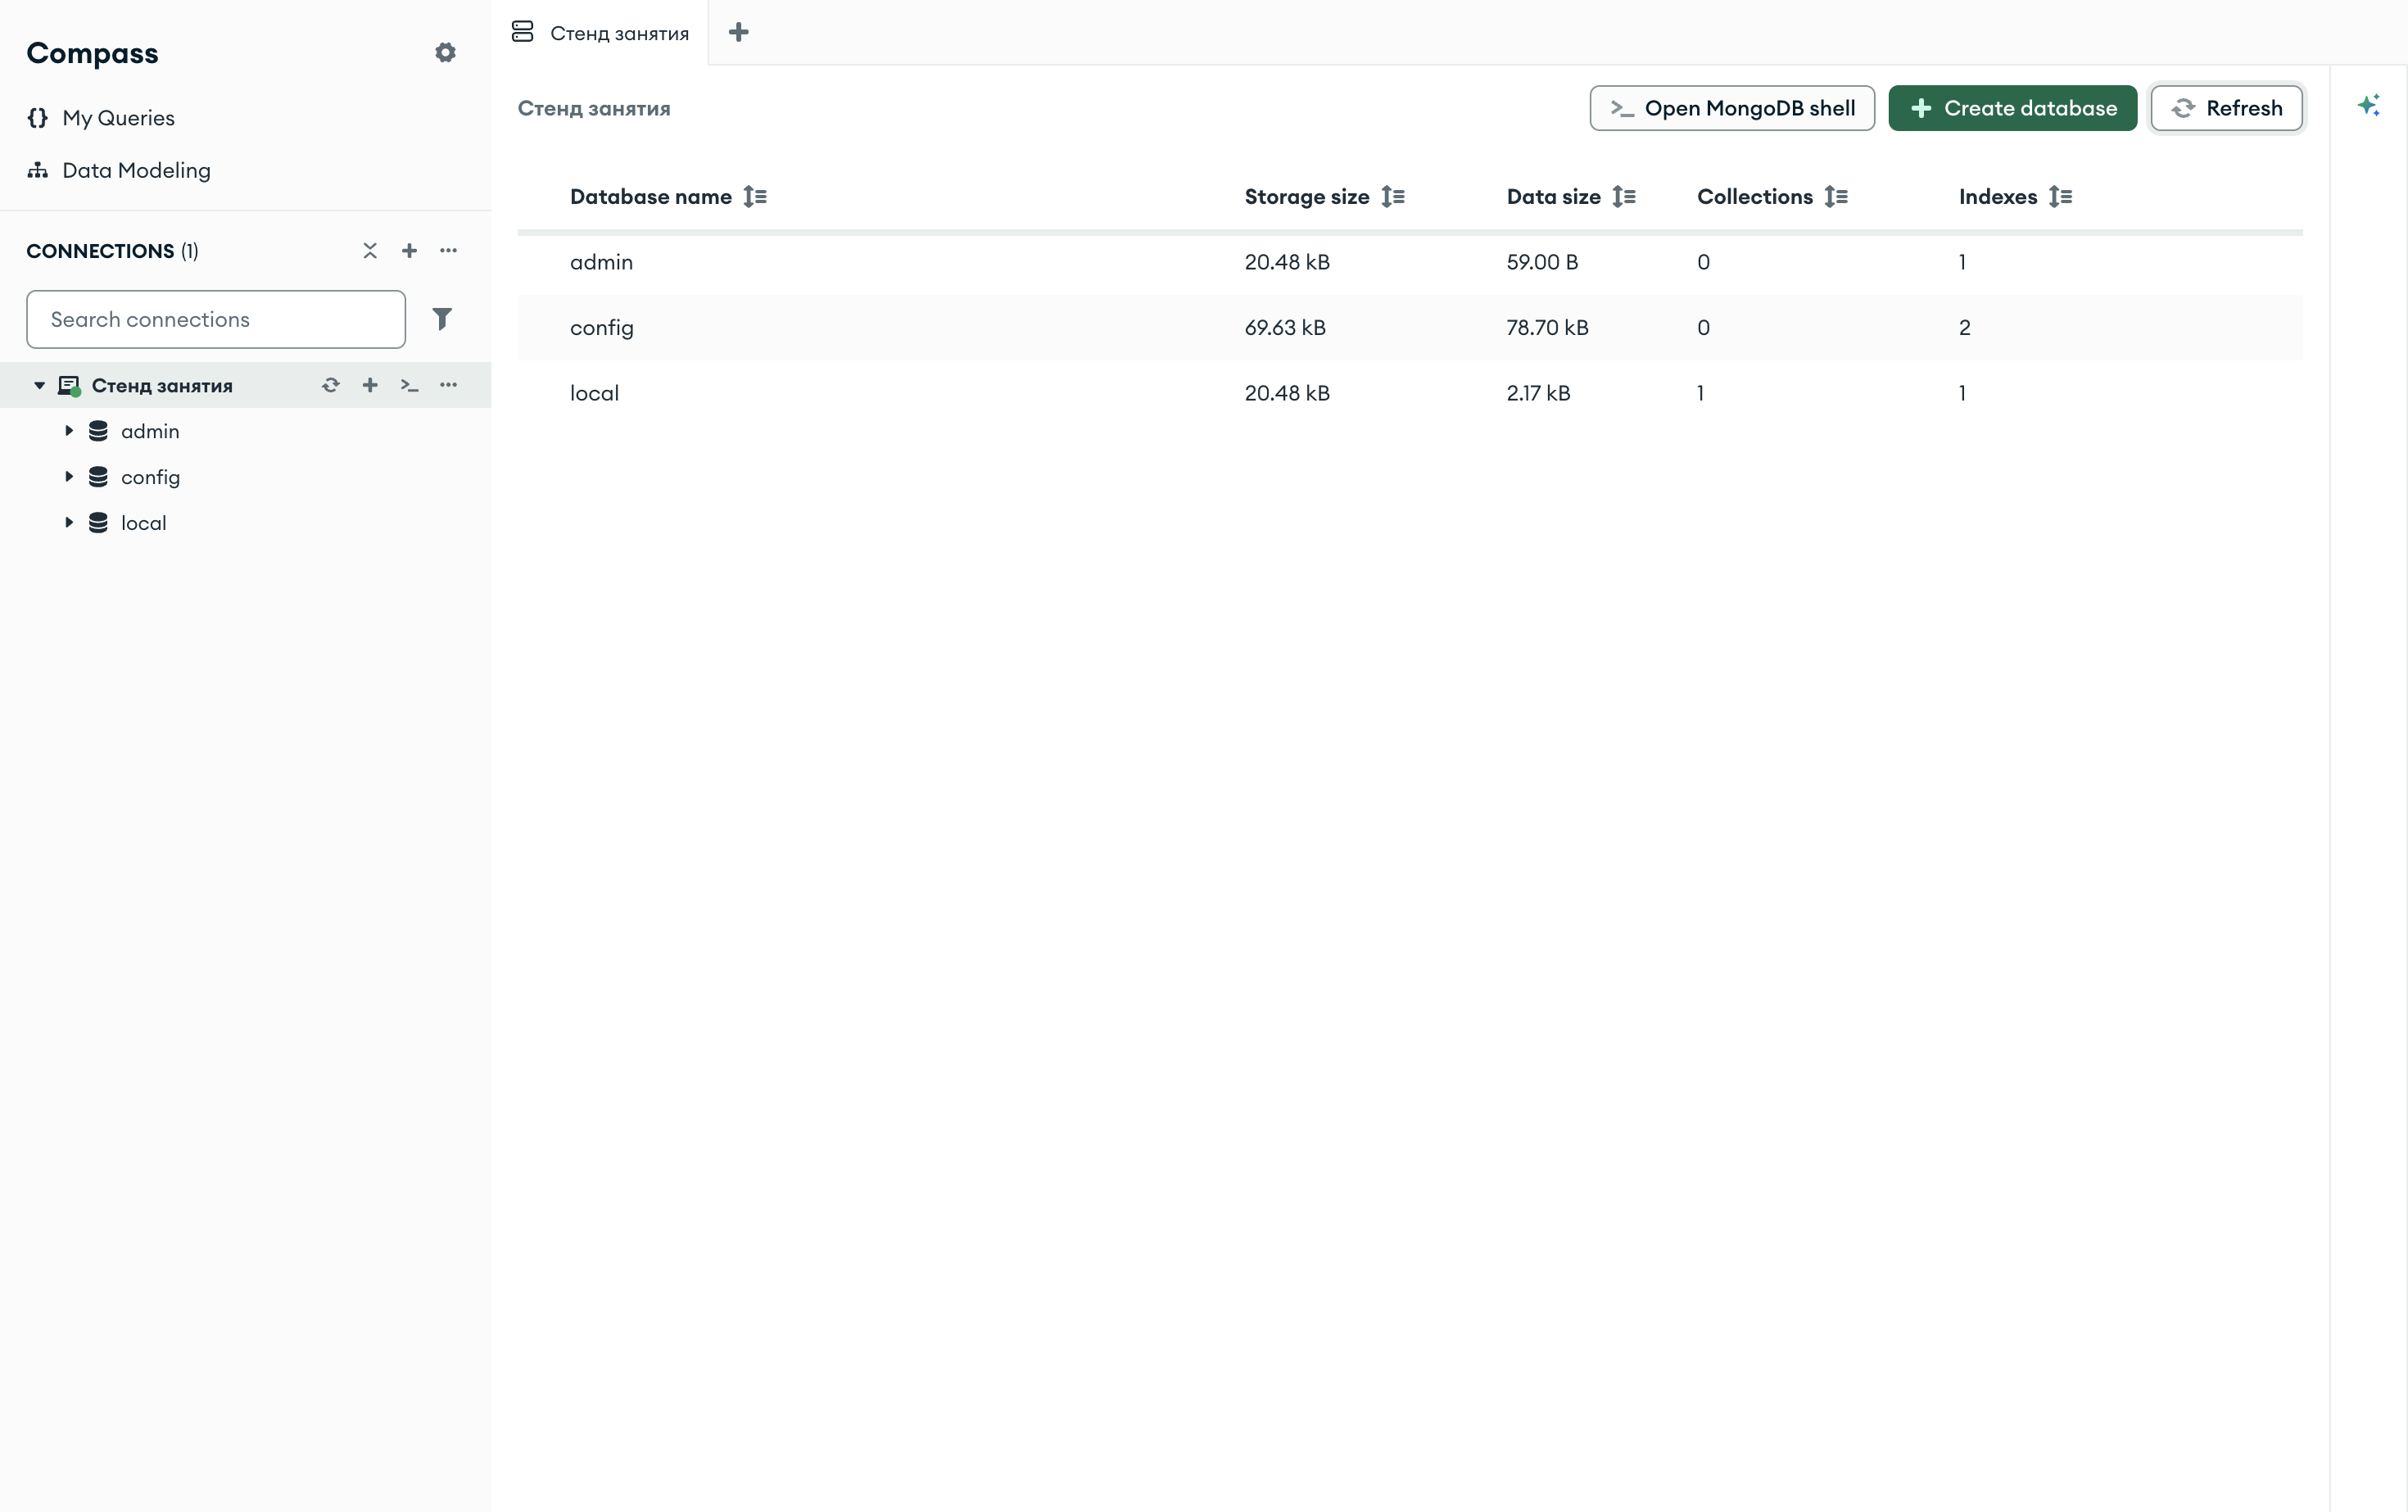
Task: Open config database row in table
Action: click(1410, 327)
